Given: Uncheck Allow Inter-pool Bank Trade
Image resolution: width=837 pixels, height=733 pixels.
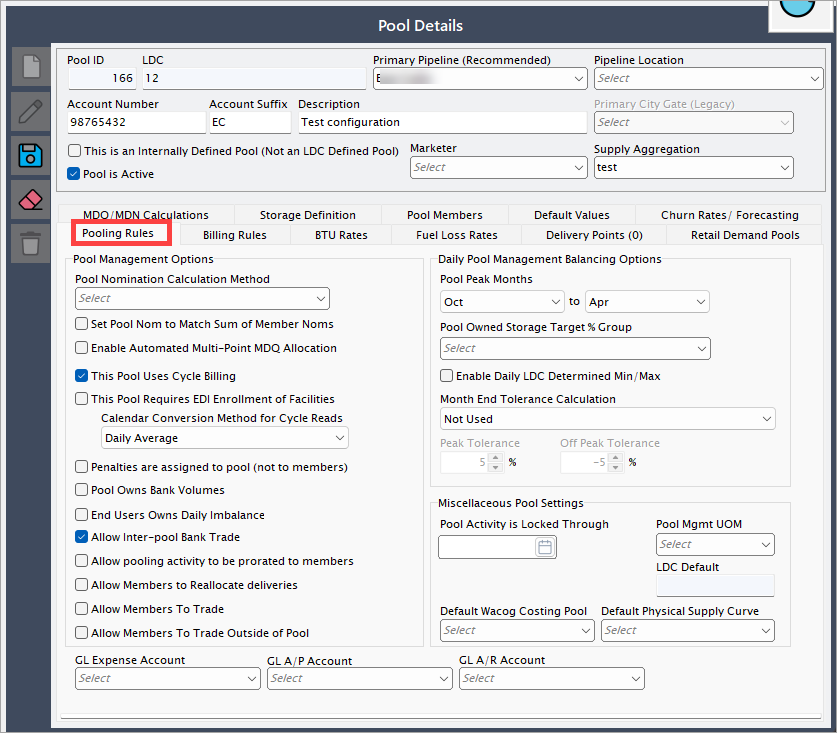Looking at the screenshot, I should (x=81, y=537).
